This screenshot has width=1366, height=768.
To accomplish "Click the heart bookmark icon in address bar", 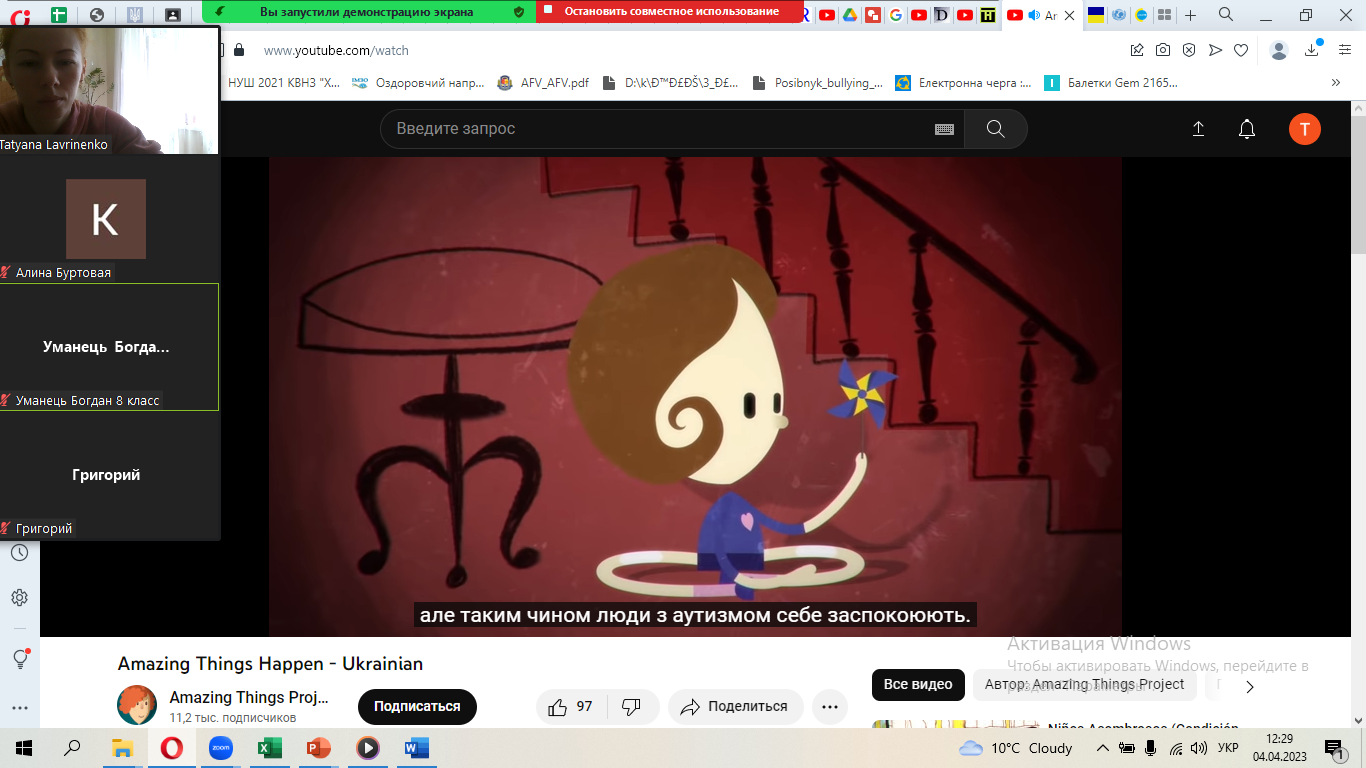I will coord(1241,50).
